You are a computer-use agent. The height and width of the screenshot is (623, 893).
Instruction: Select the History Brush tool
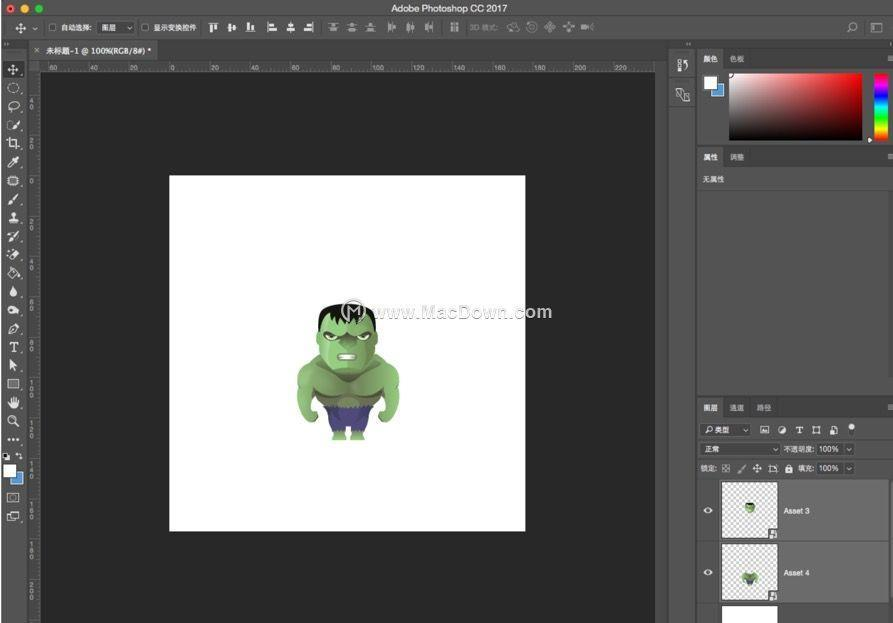13,236
